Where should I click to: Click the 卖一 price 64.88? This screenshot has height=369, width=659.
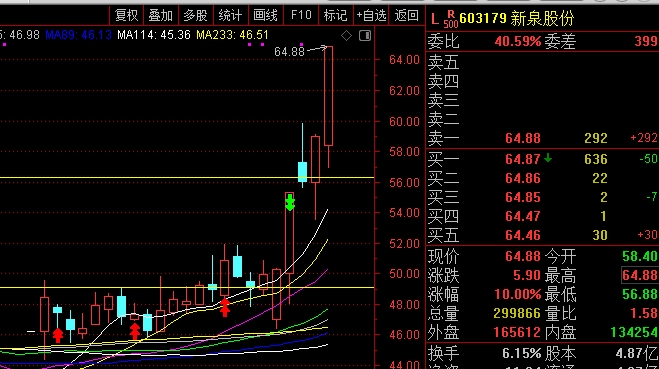(523, 138)
